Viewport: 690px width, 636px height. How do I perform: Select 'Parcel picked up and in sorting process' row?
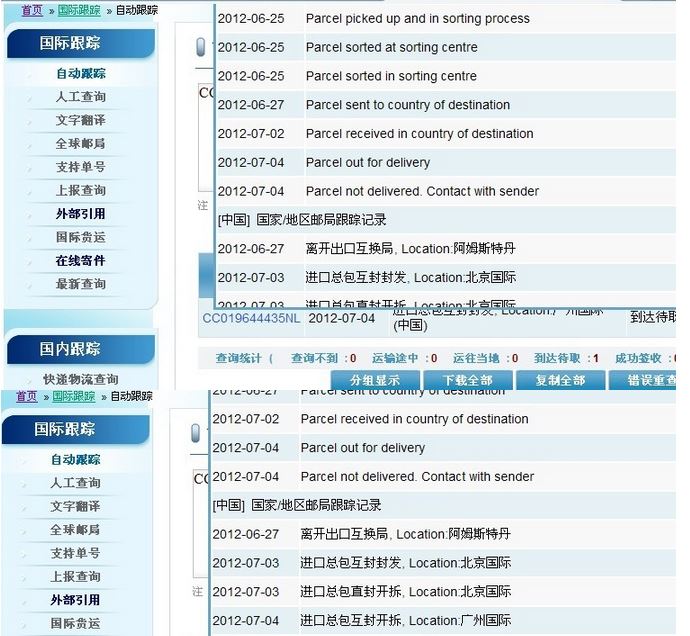pos(417,19)
